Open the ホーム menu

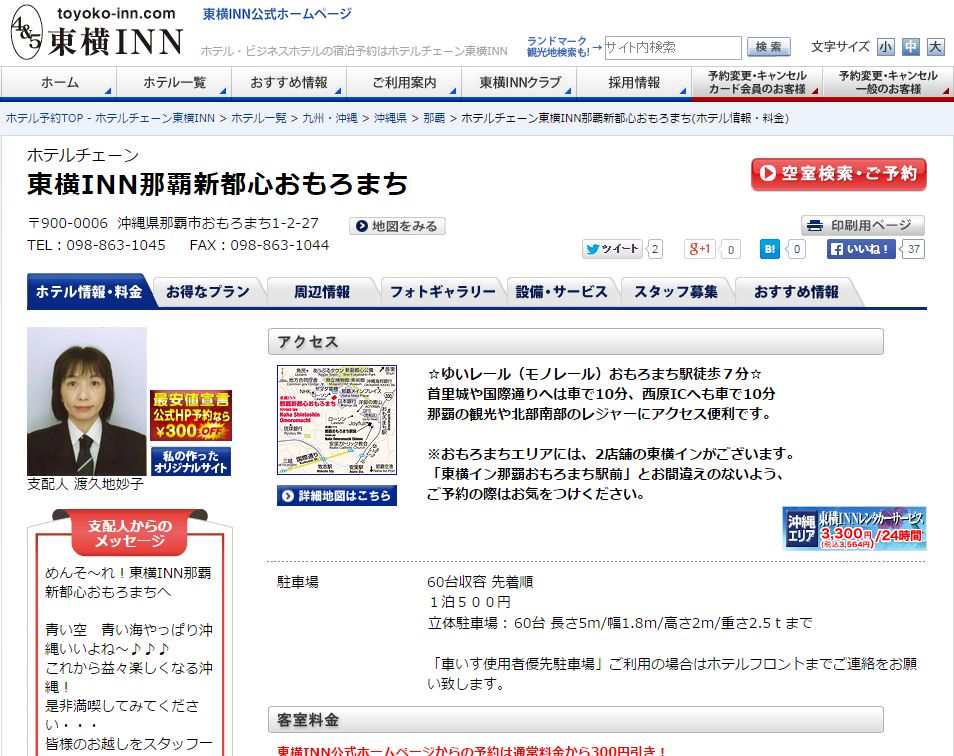[x=59, y=82]
